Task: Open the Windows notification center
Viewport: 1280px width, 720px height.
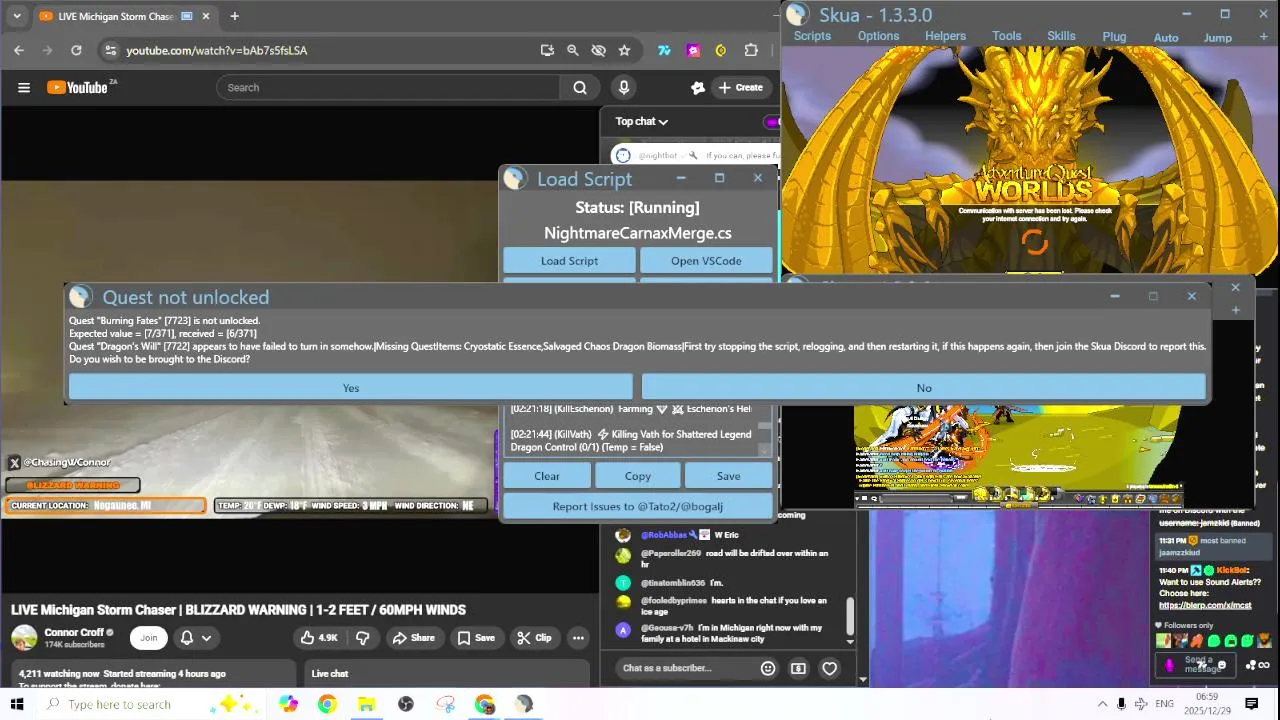Action: tap(1251, 704)
